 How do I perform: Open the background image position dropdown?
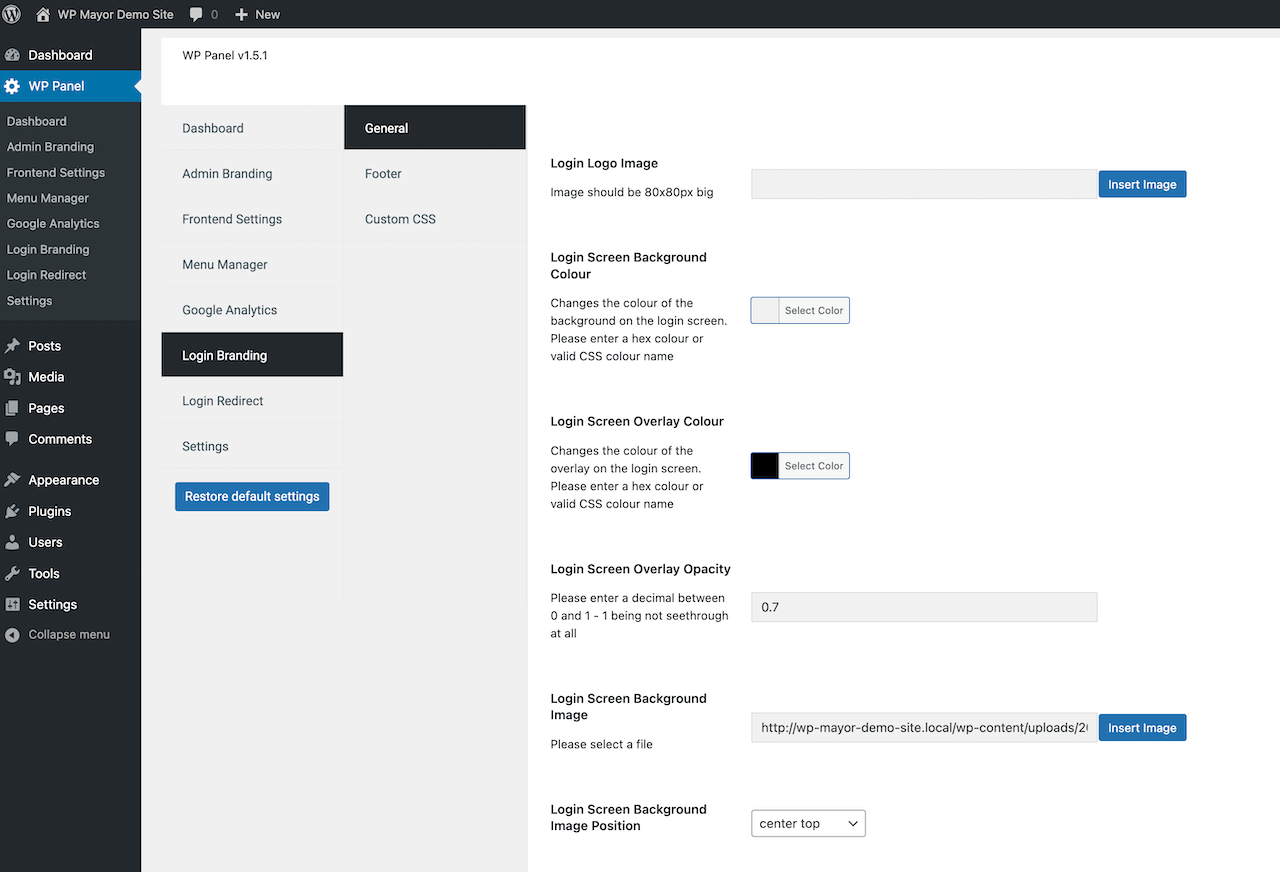[808, 823]
